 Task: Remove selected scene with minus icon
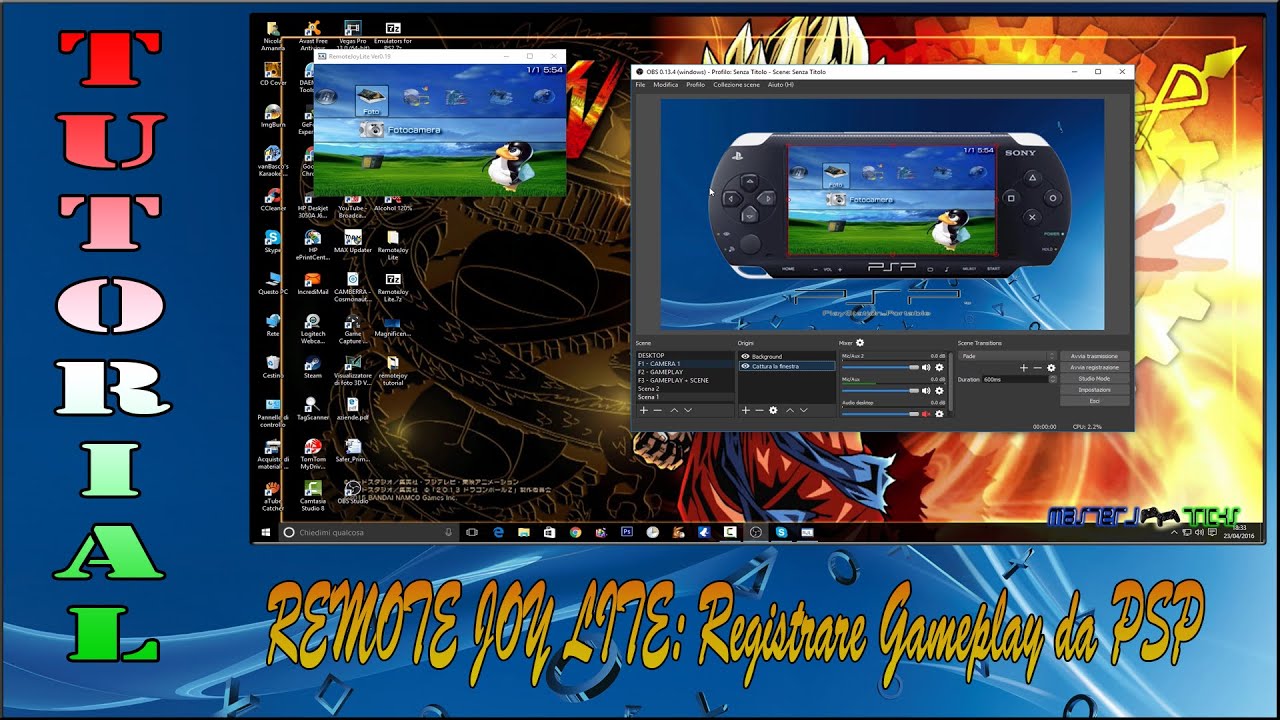coord(657,410)
